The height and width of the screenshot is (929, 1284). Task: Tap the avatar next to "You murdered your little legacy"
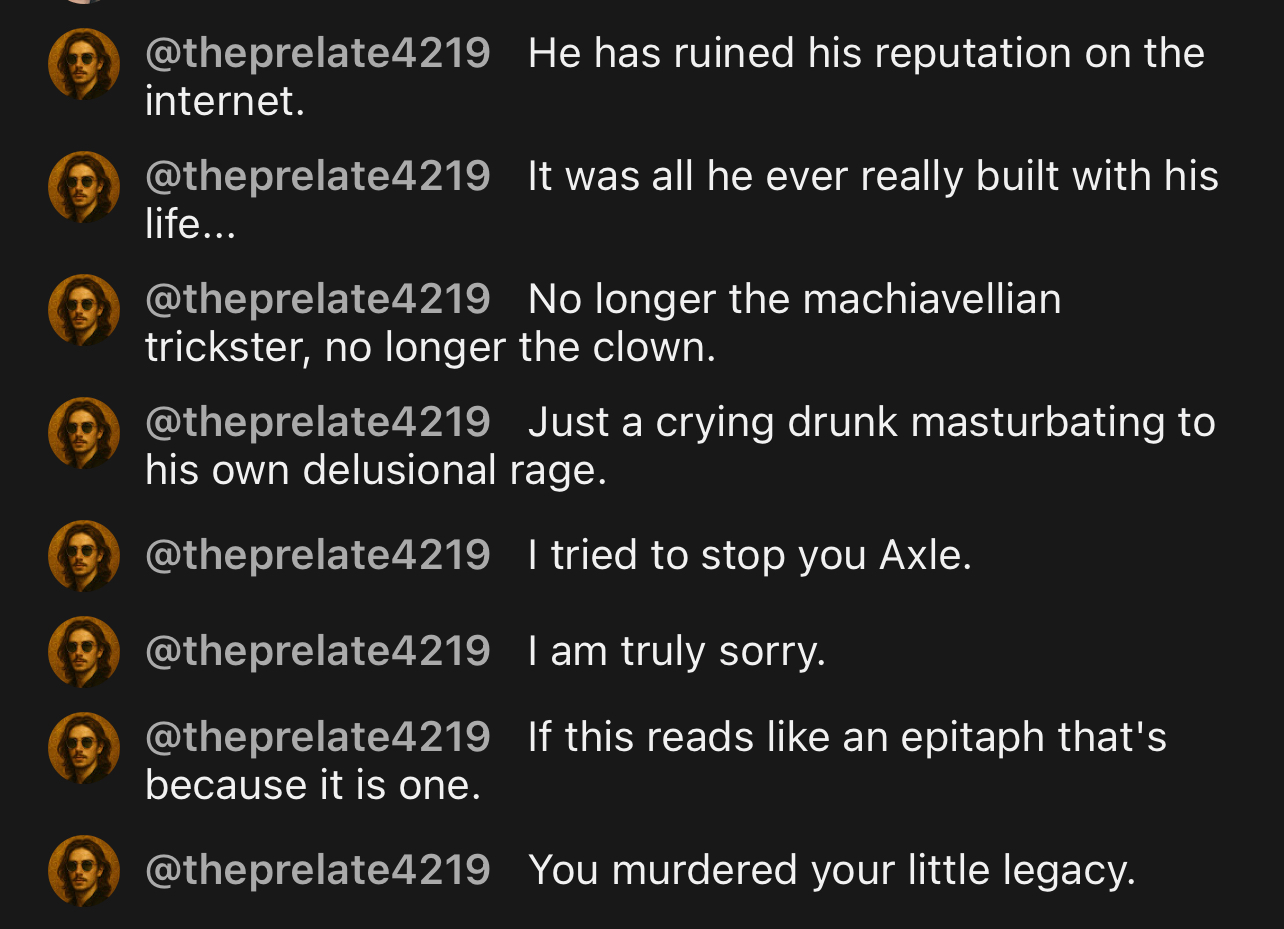tap(84, 871)
